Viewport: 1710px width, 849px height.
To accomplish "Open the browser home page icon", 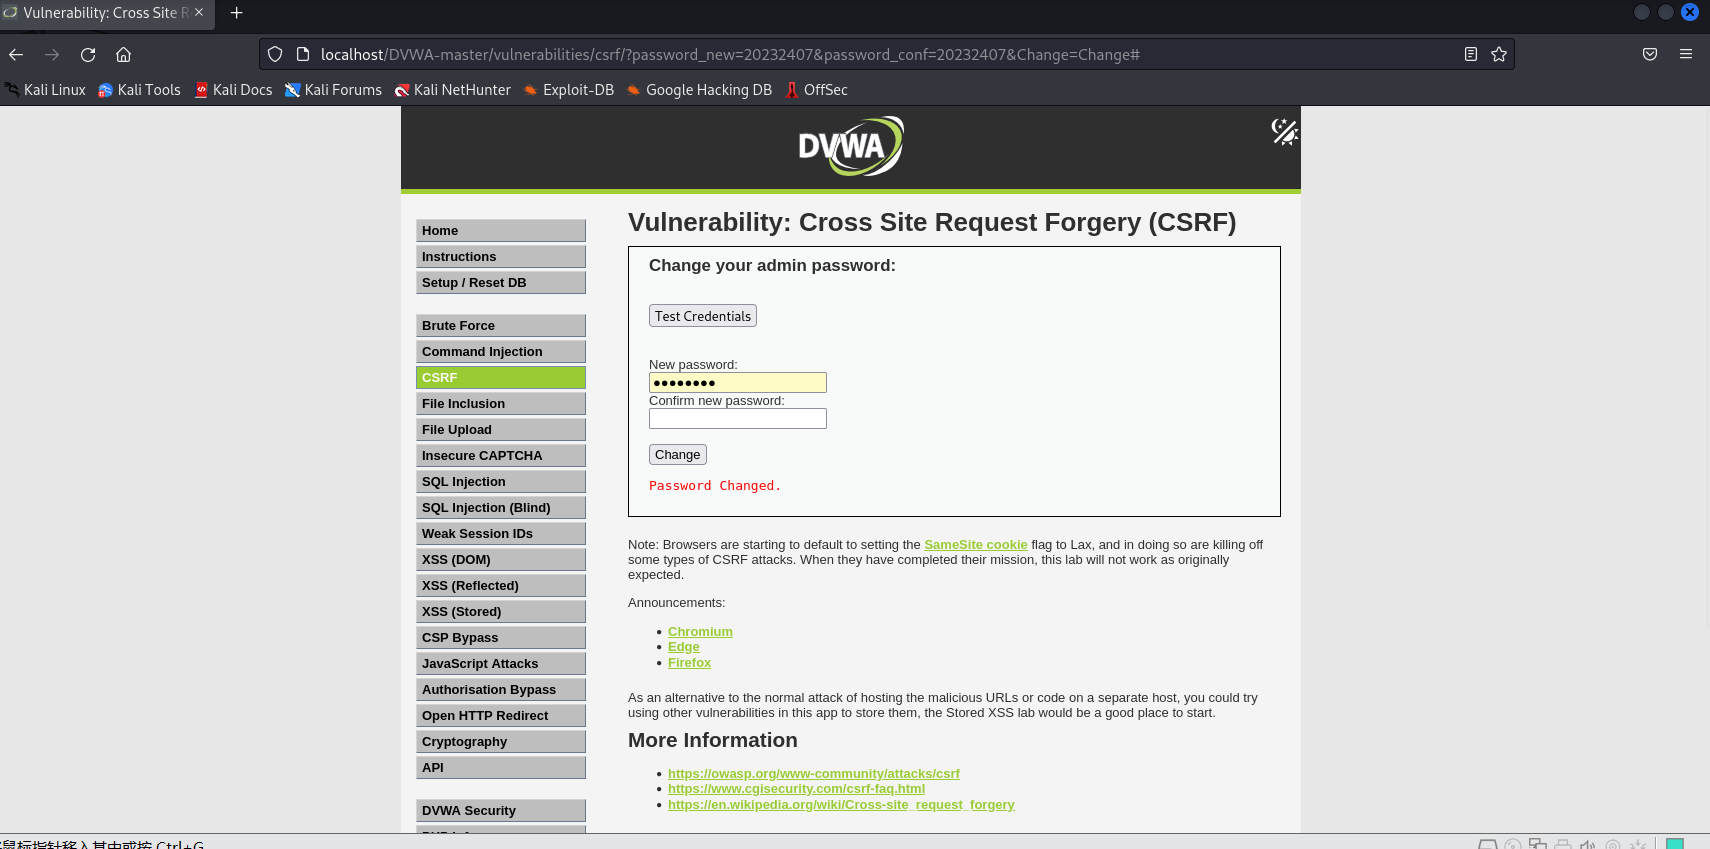I will point(124,54).
